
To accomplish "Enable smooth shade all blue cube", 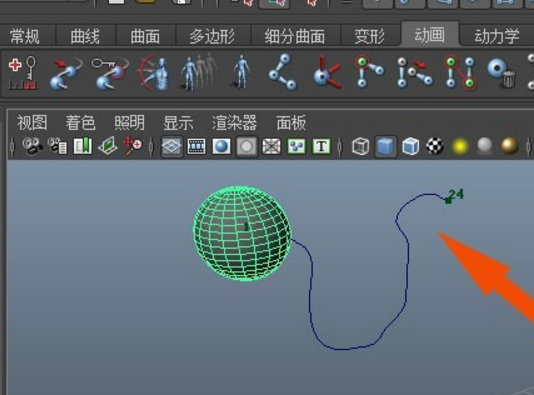I will click(385, 147).
